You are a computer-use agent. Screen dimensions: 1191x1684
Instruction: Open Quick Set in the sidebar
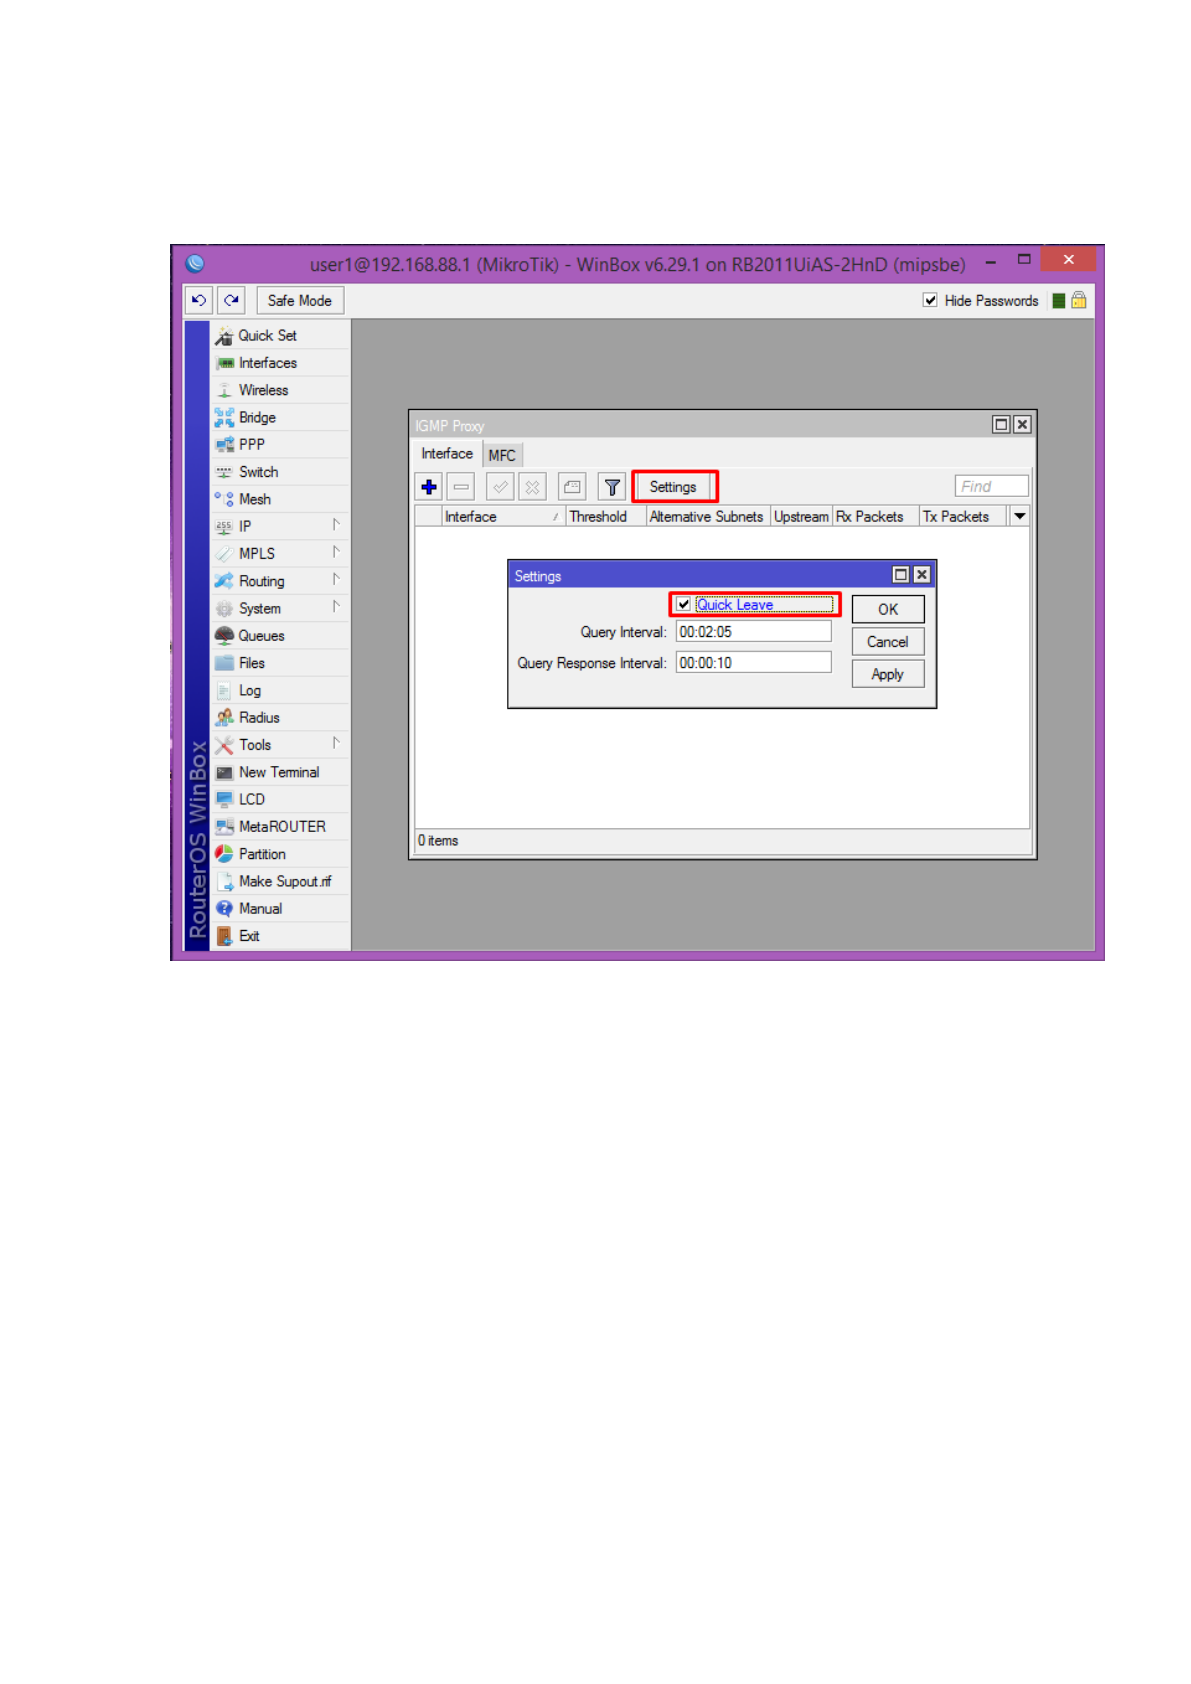(280, 336)
